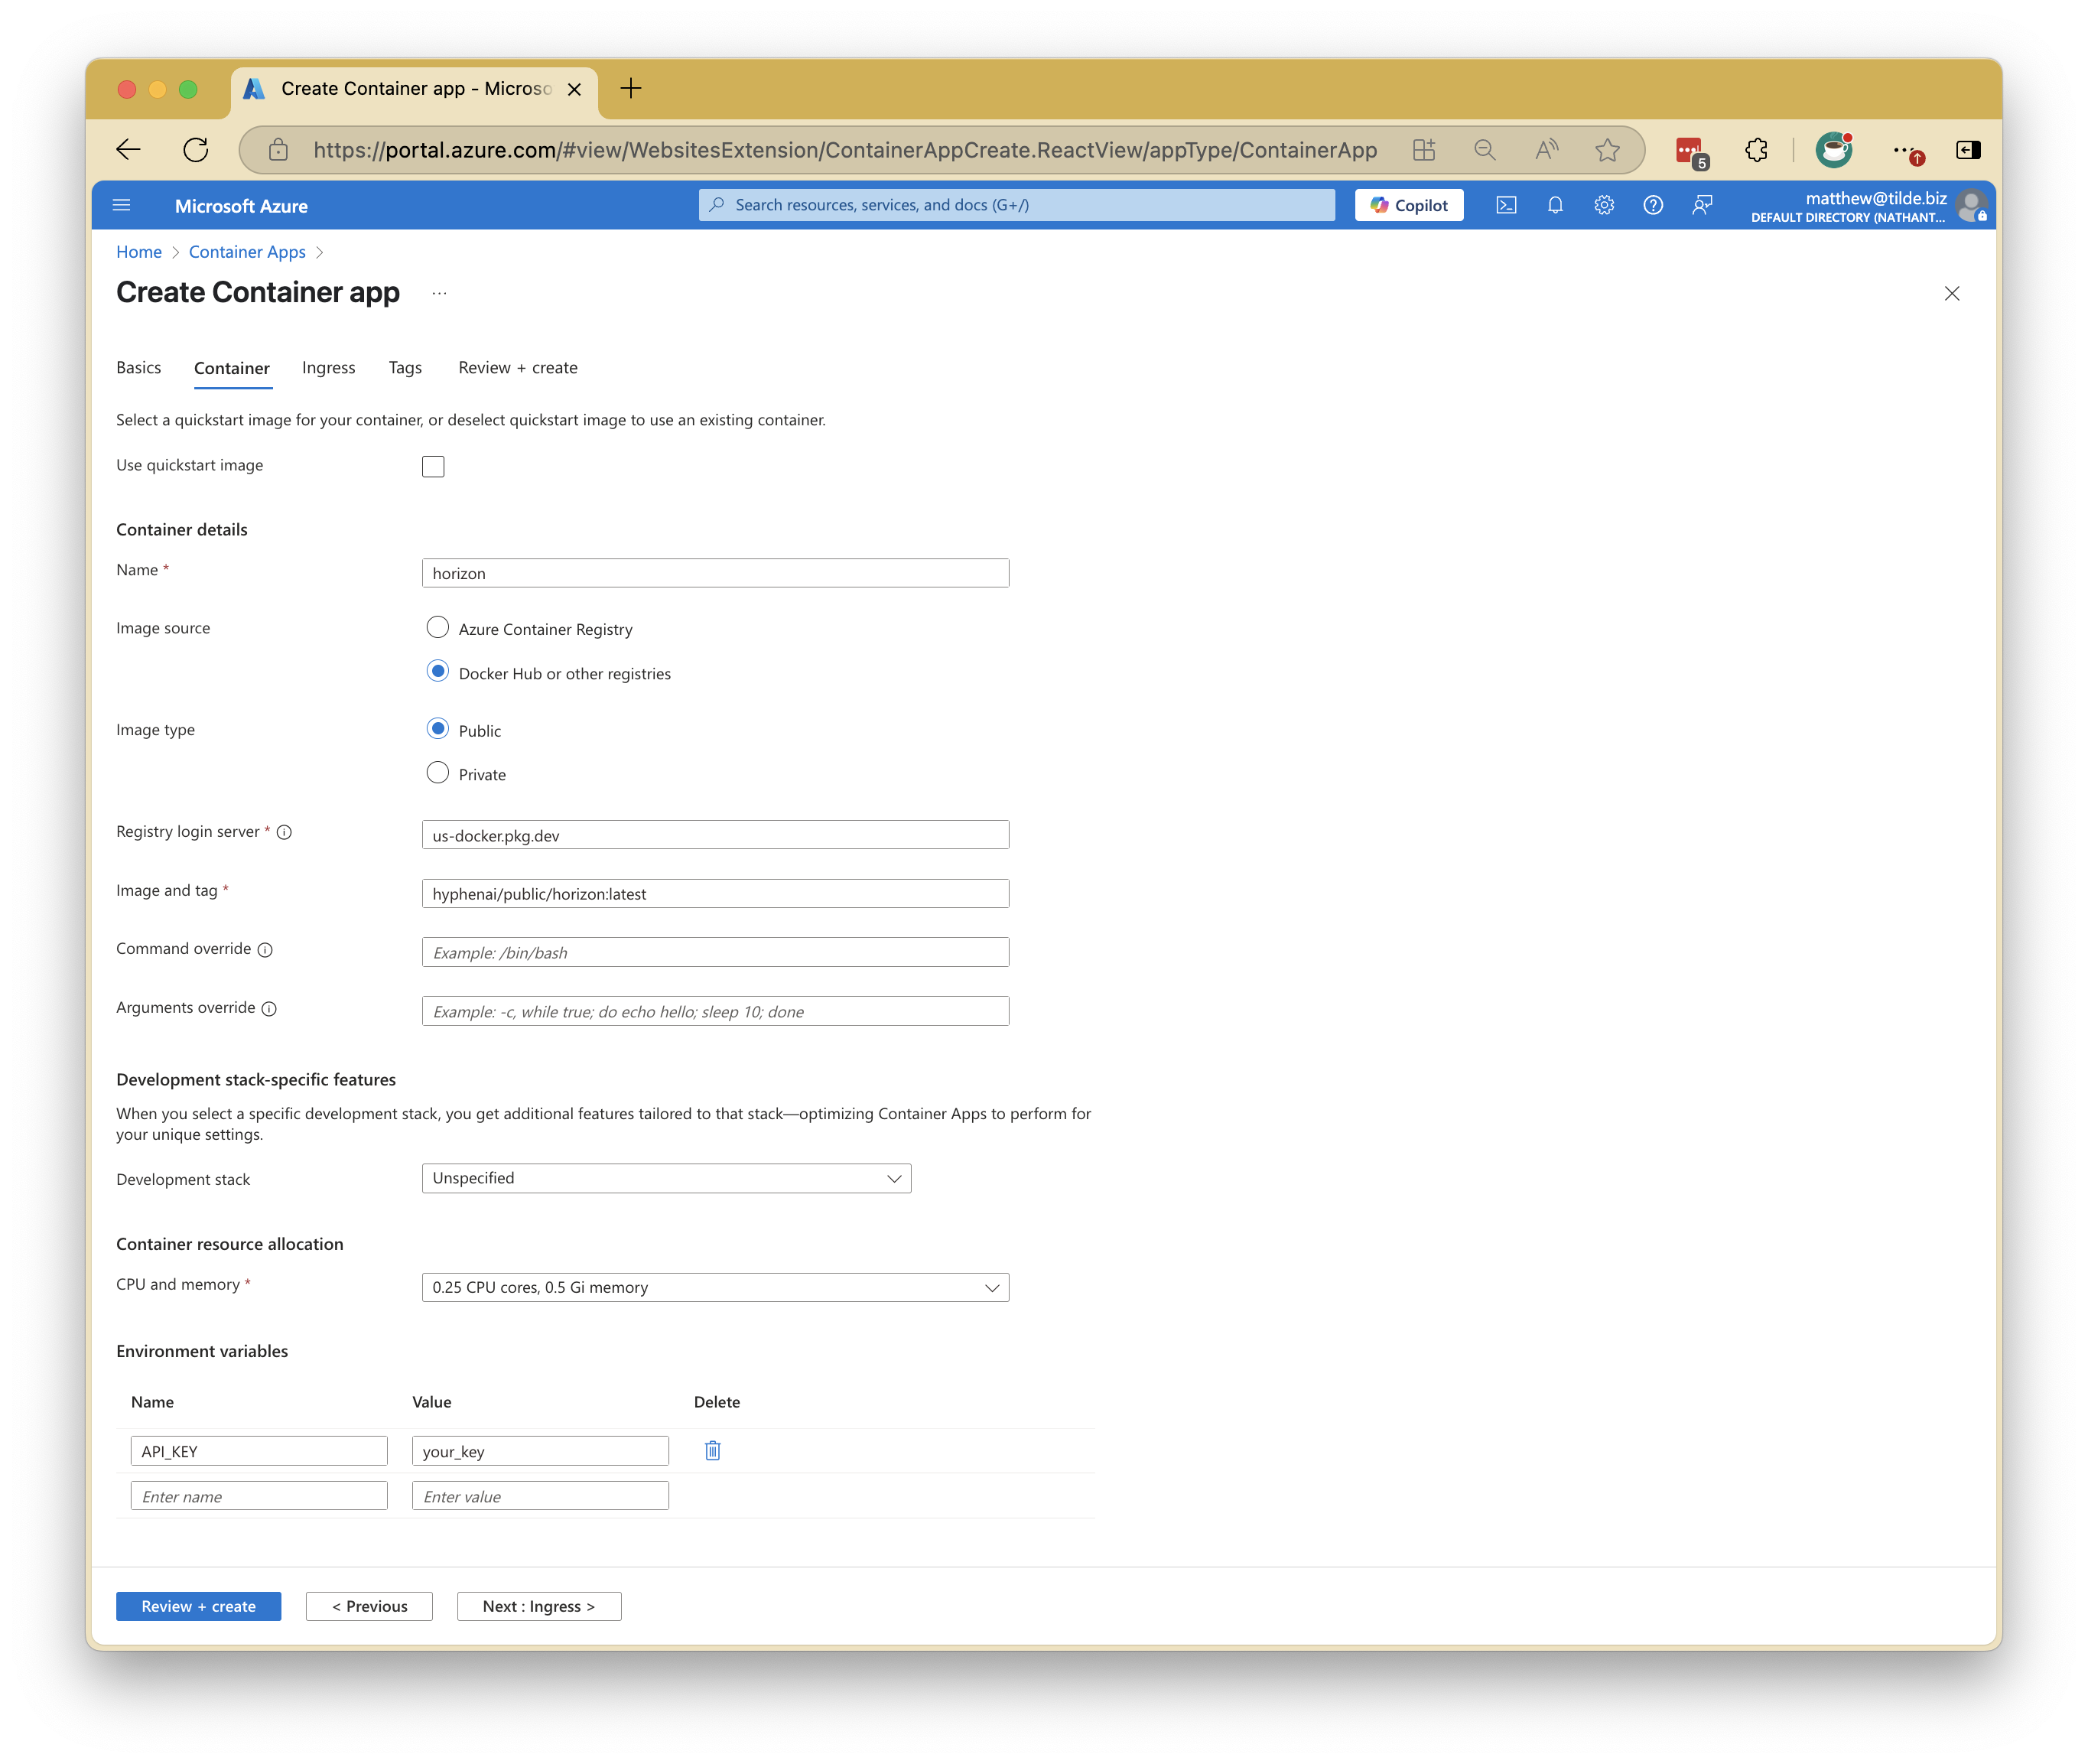Click the API_KEY variable name field
Image resolution: width=2088 pixels, height=1764 pixels.
(x=259, y=1451)
